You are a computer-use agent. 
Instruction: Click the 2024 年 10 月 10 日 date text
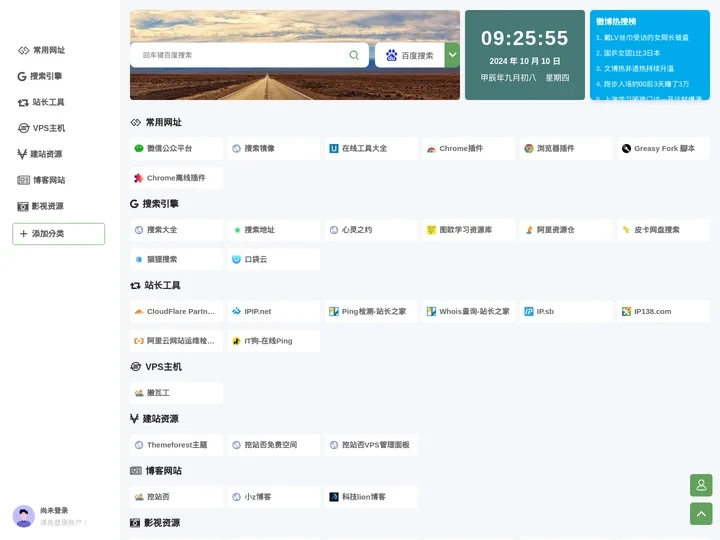pos(525,61)
